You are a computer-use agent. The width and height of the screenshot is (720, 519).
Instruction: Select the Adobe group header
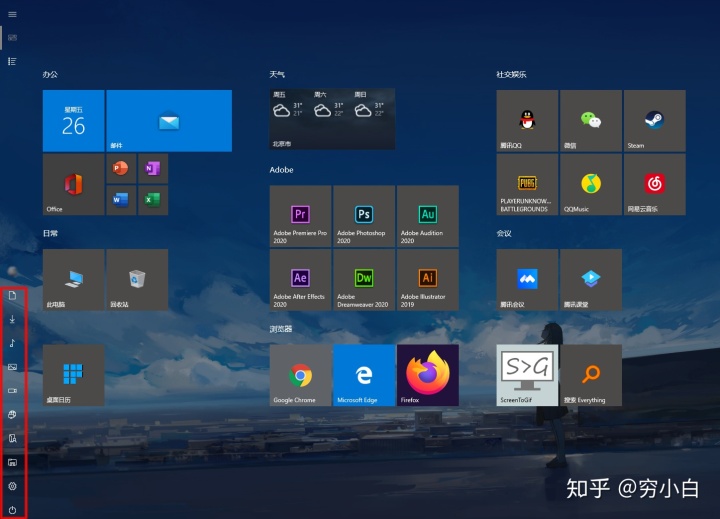[281, 170]
